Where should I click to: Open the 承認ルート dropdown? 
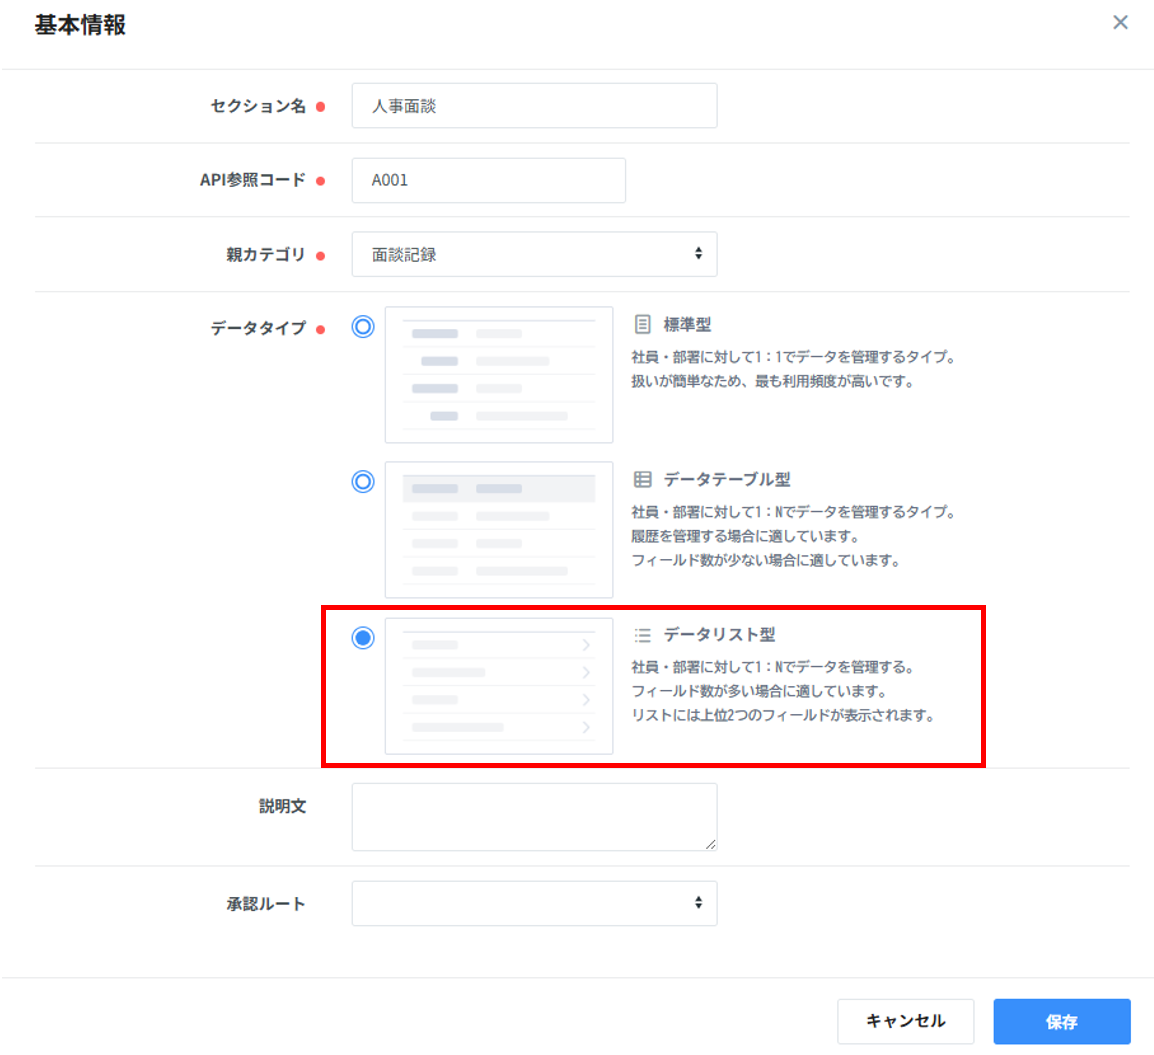[x=534, y=903]
